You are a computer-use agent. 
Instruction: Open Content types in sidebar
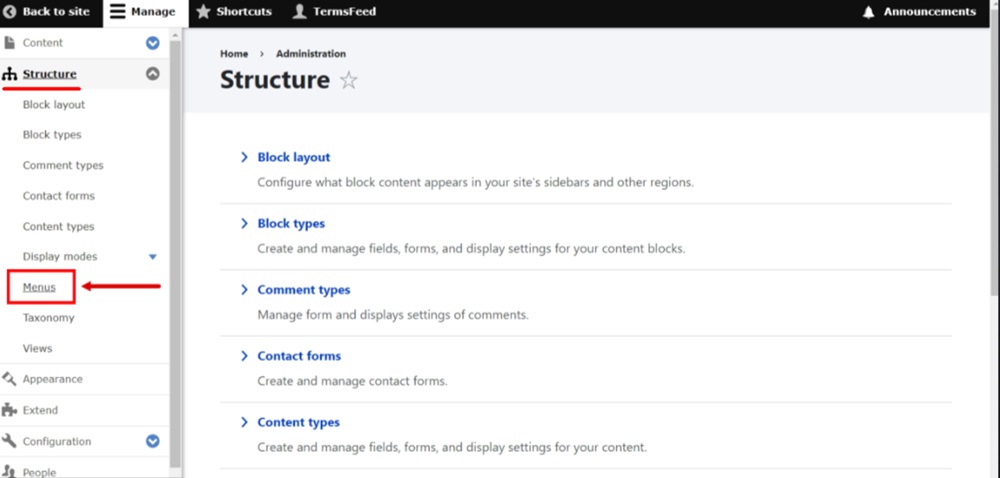58,227
